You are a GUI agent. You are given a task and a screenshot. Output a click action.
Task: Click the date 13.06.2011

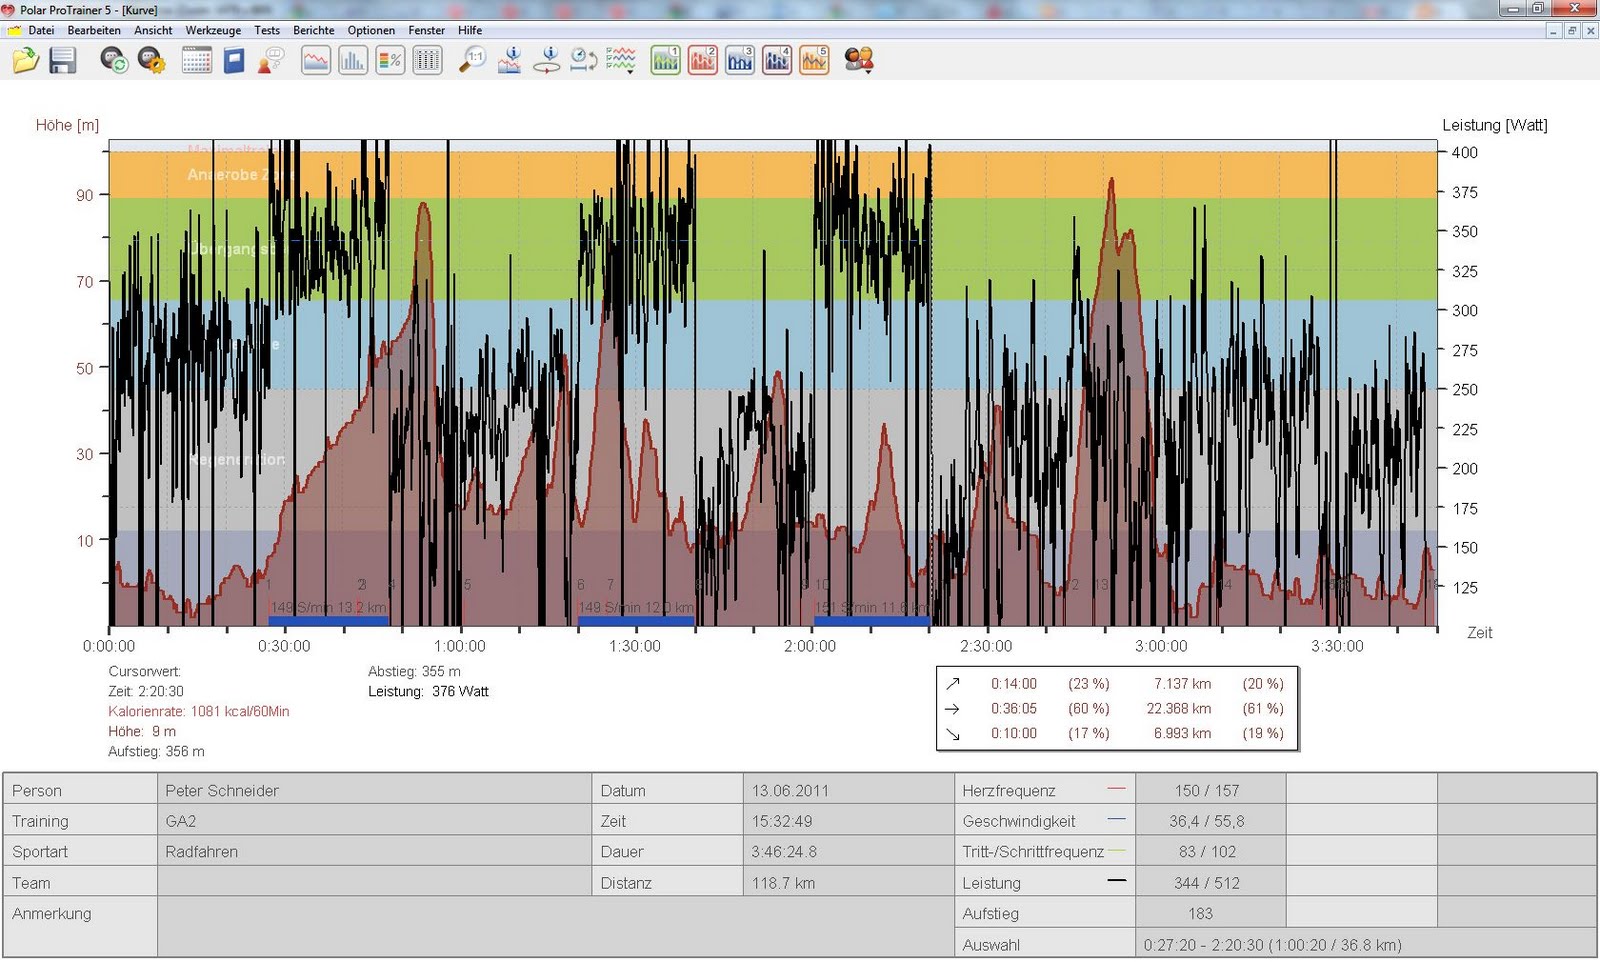[x=790, y=791]
